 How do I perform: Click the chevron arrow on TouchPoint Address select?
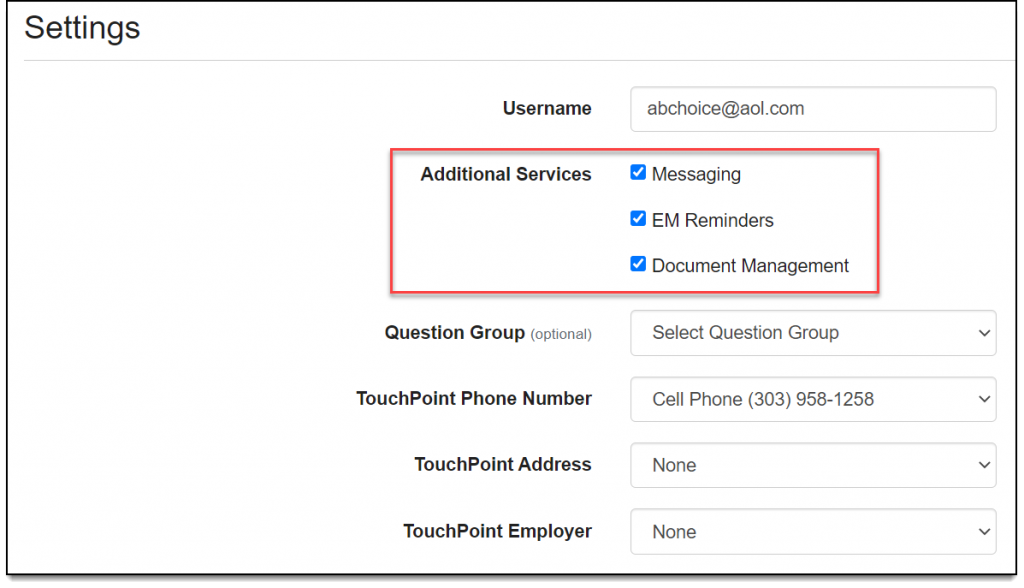point(983,465)
